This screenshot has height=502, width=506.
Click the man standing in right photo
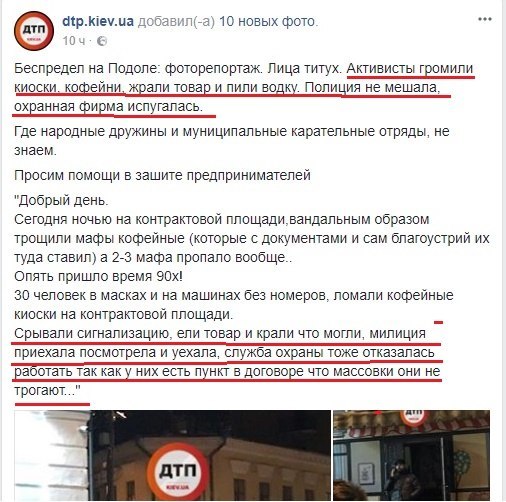(402, 480)
